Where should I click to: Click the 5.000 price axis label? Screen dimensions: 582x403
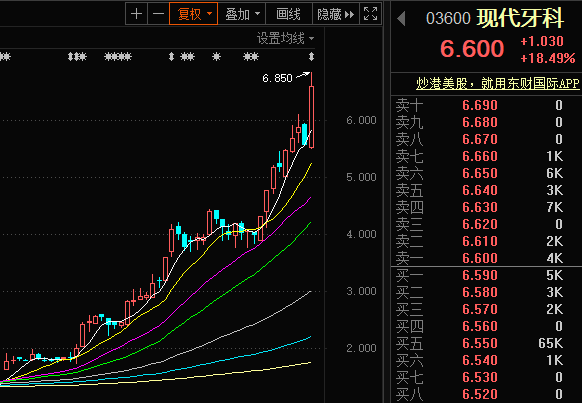(361, 177)
